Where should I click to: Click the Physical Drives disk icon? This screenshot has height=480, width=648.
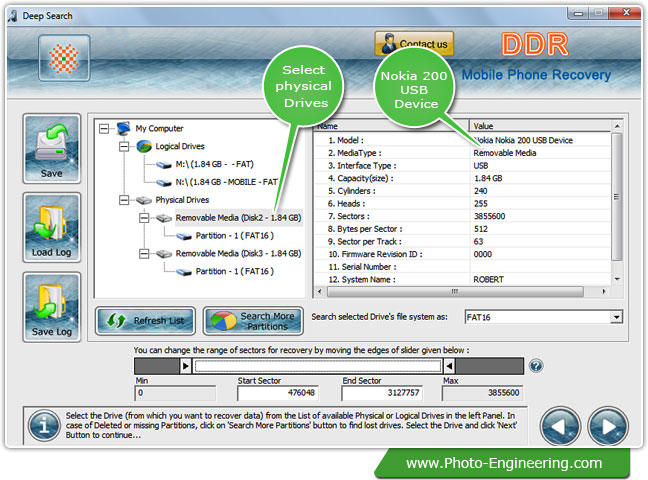tap(144, 201)
